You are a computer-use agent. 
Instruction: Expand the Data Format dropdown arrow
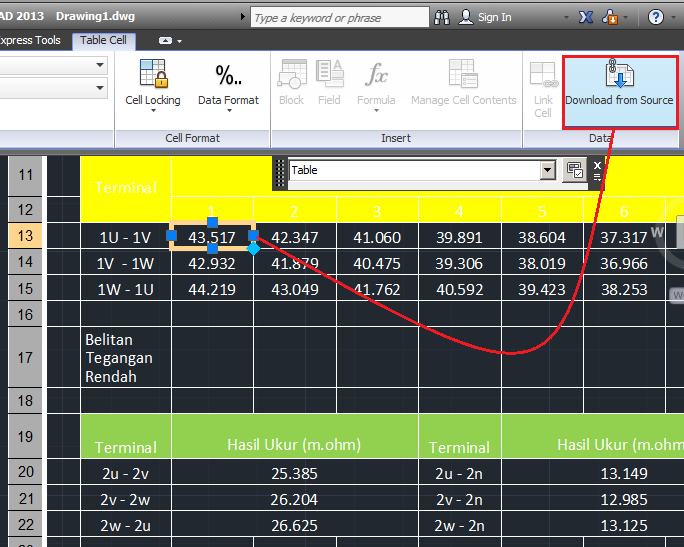point(229,111)
